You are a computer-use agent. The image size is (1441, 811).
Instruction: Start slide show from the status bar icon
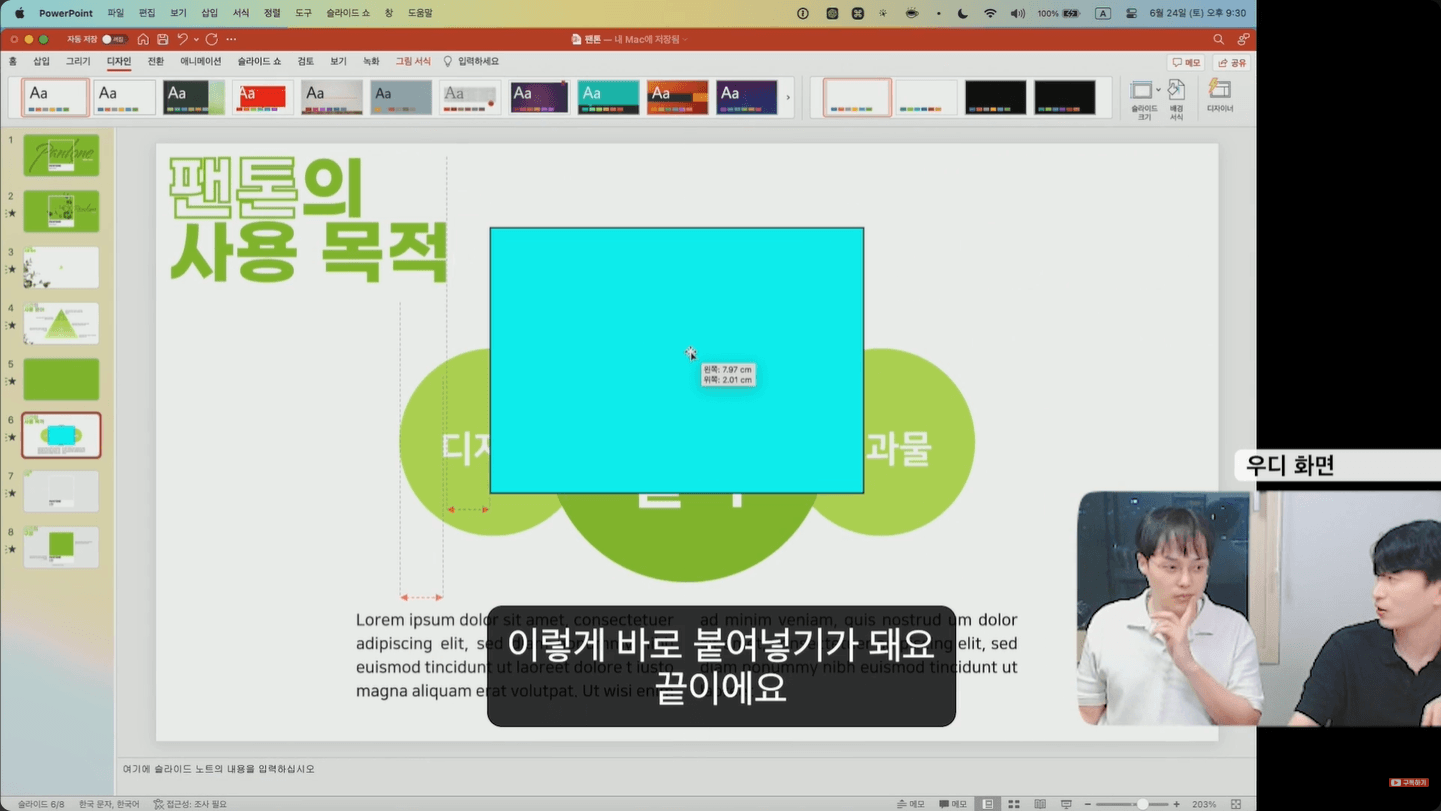click(x=1066, y=804)
